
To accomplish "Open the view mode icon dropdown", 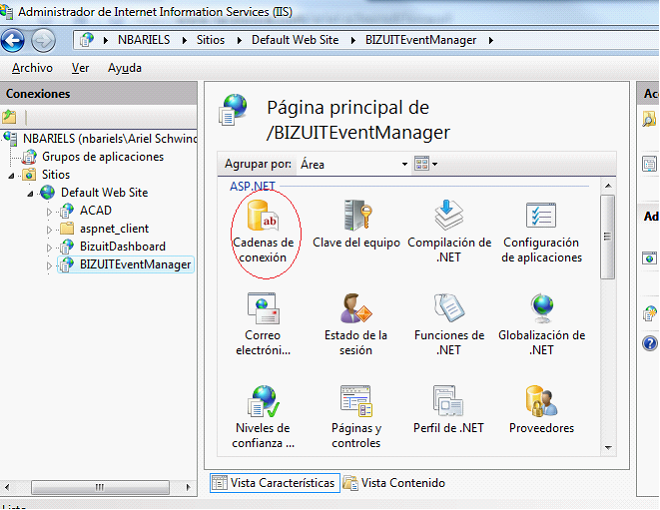I will [426, 164].
